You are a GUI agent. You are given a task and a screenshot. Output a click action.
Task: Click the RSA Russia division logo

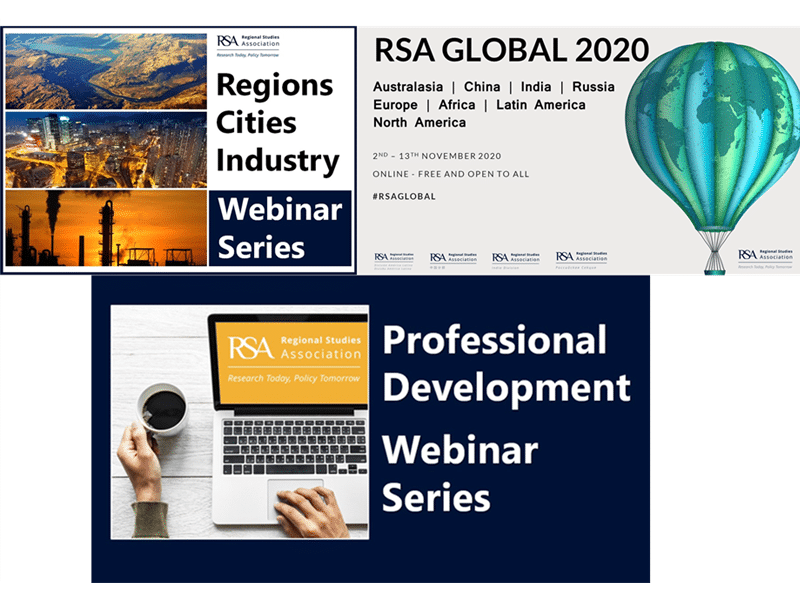click(x=581, y=259)
